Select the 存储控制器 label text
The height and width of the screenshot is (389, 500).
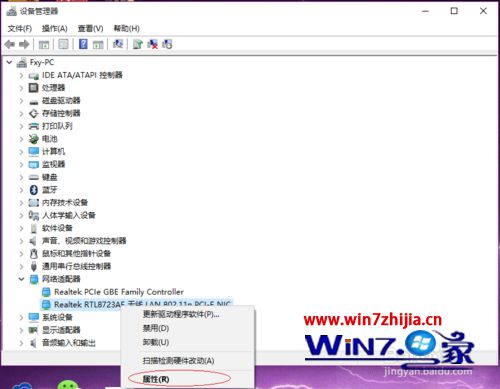pos(61,113)
